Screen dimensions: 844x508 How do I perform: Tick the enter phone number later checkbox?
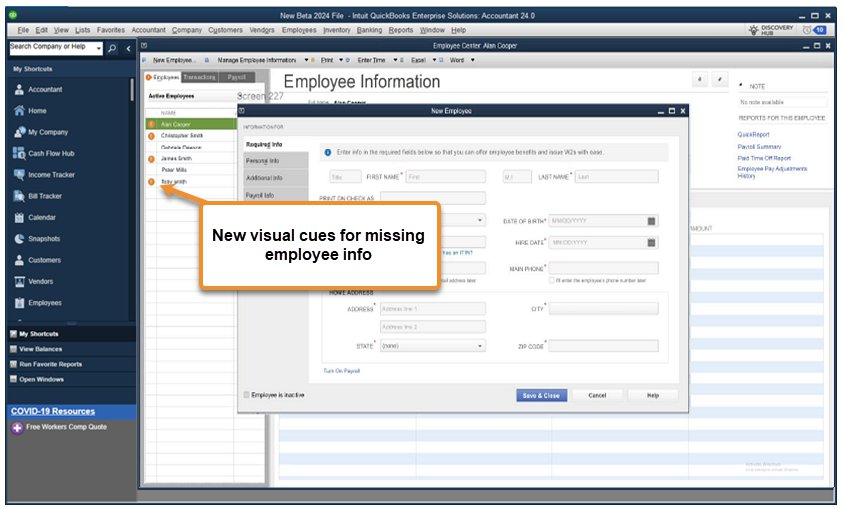click(x=553, y=281)
